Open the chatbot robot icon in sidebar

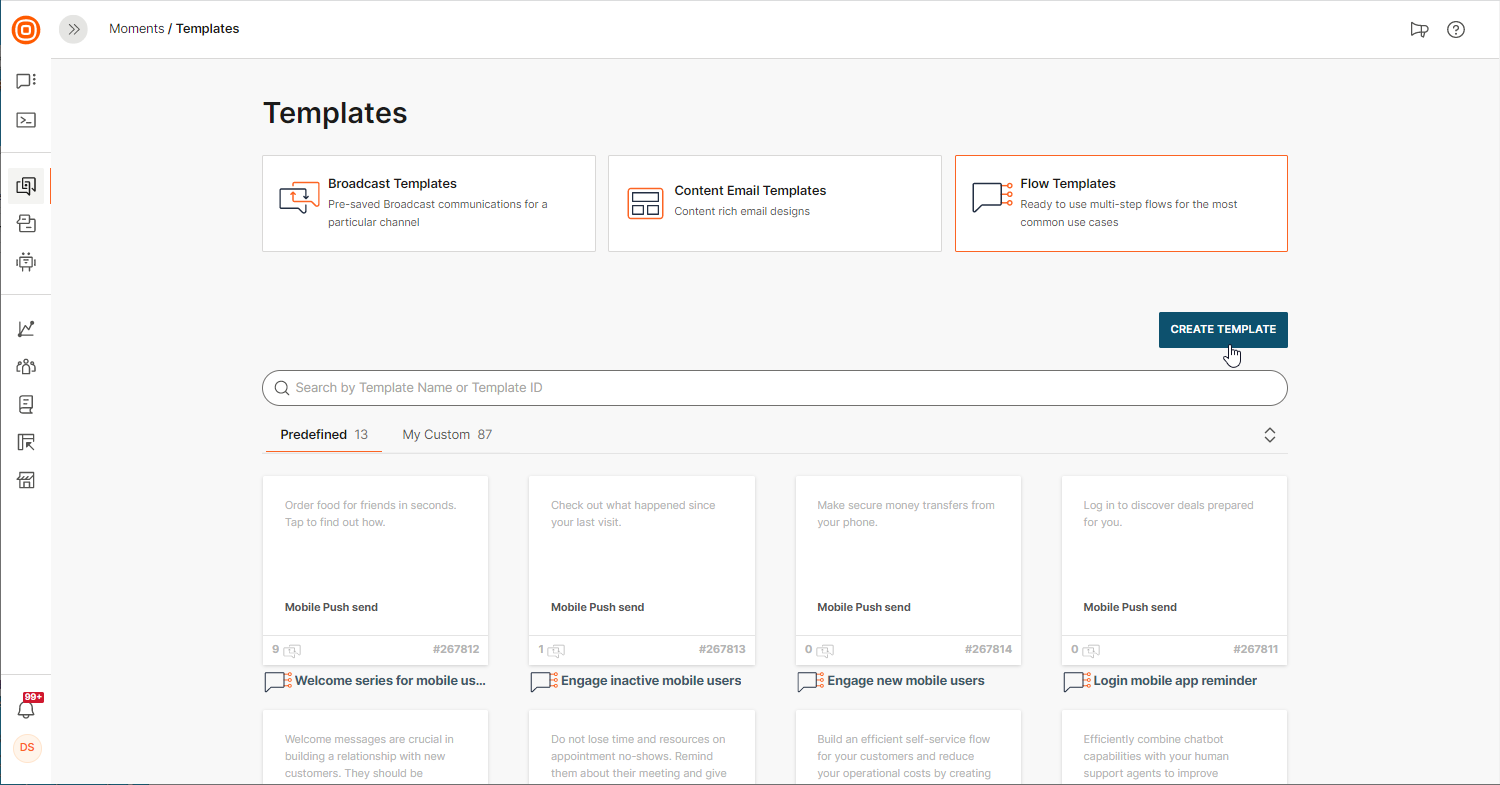point(26,262)
